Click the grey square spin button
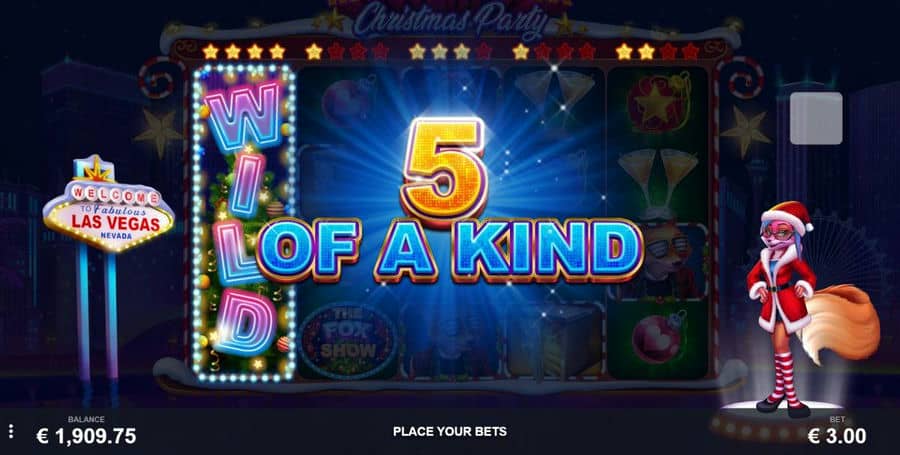This screenshot has width=900, height=455. point(816,118)
